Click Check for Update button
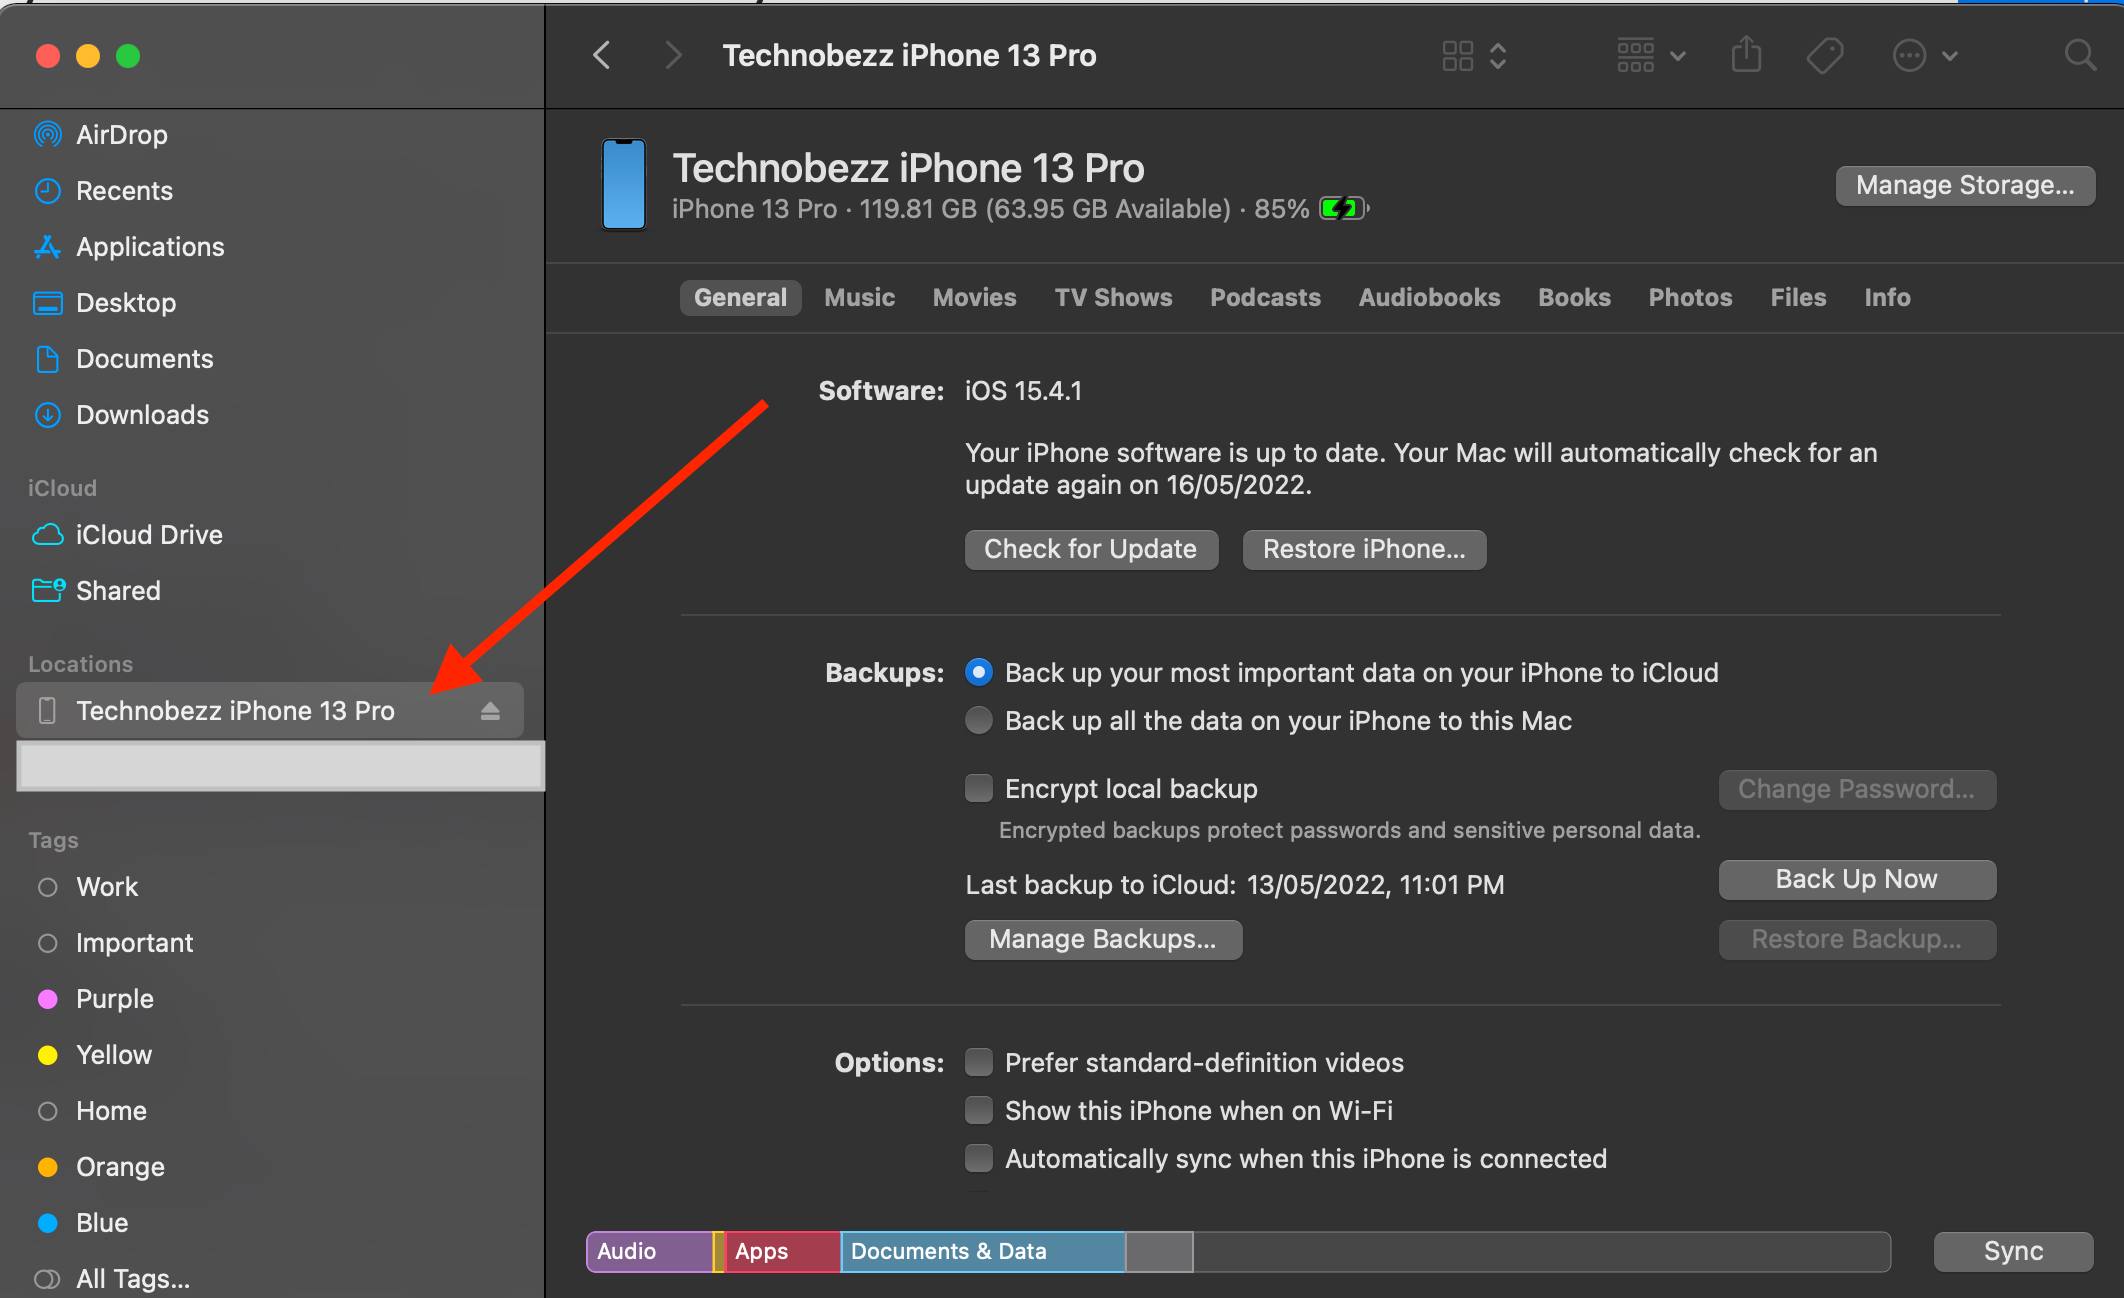Viewport: 2124px width, 1298px height. 1089,549
